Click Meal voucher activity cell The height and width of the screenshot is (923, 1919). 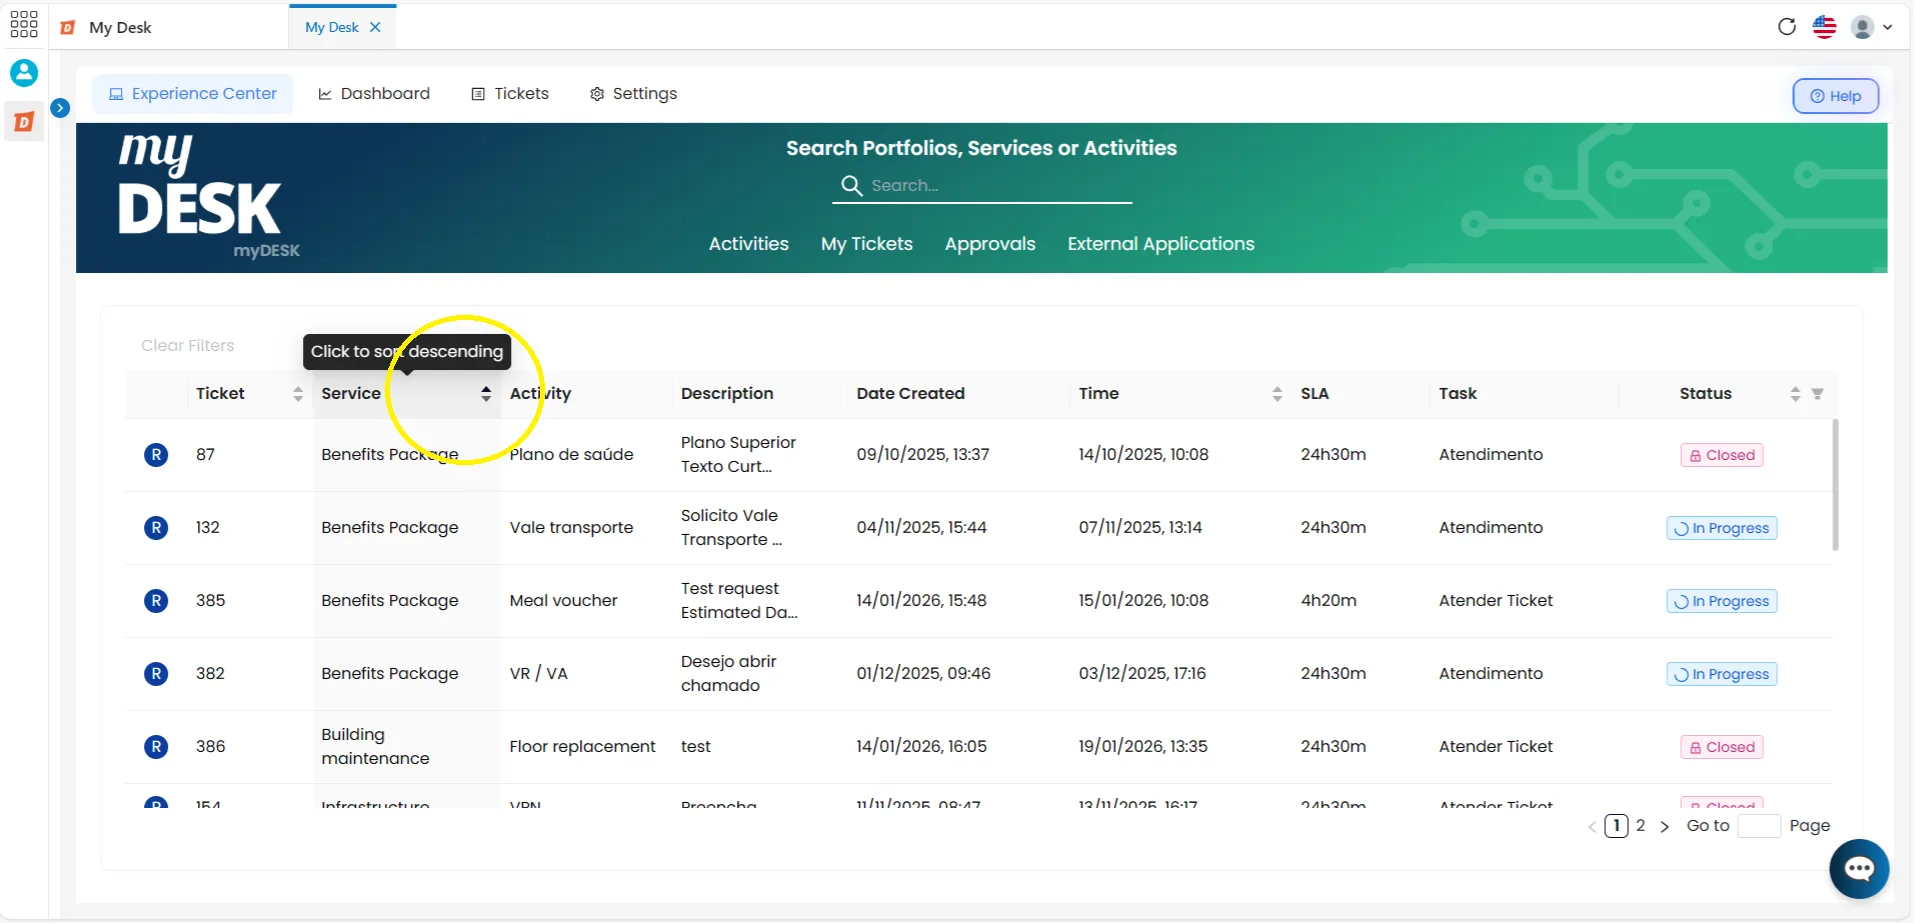pos(563,601)
